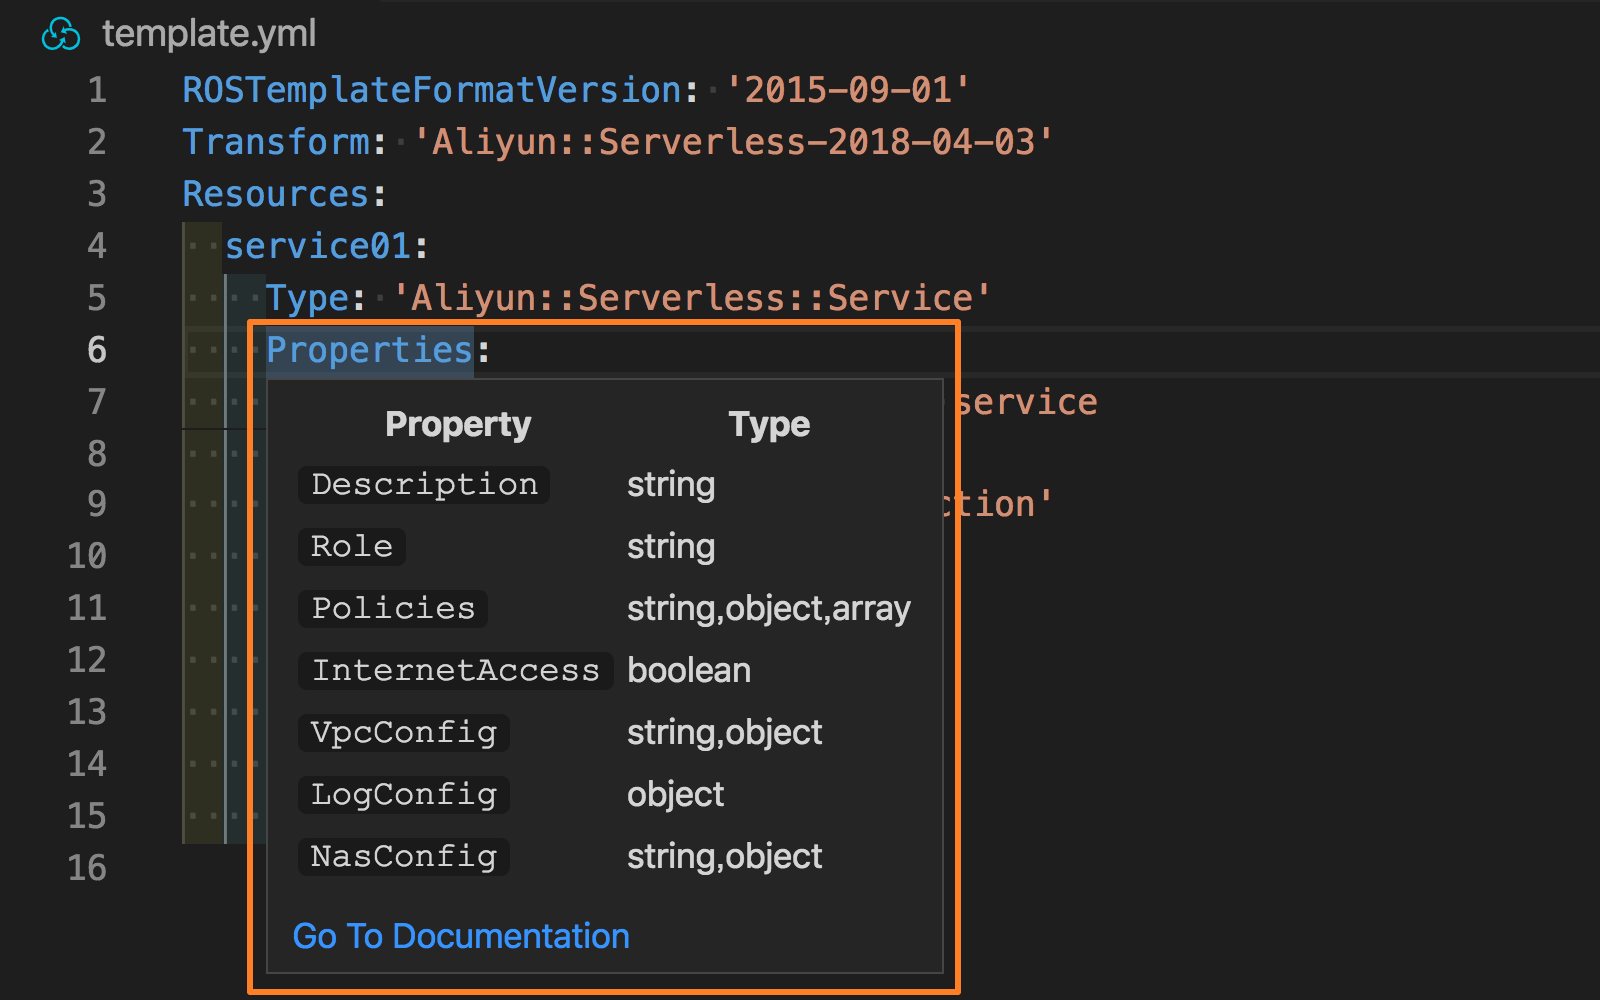Click the service01 key on line 4
Image resolution: width=1600 pixels, height=1000 pixels.
318,246
